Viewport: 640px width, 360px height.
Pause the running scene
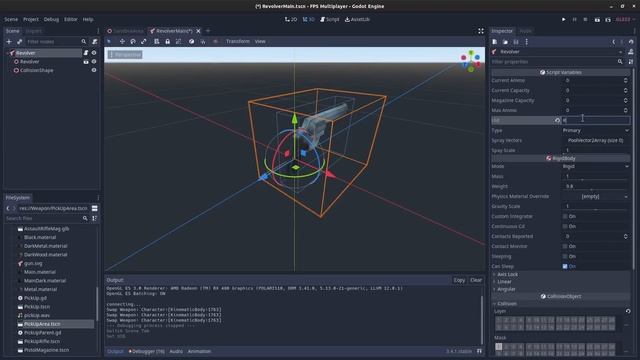click(574, 19)
